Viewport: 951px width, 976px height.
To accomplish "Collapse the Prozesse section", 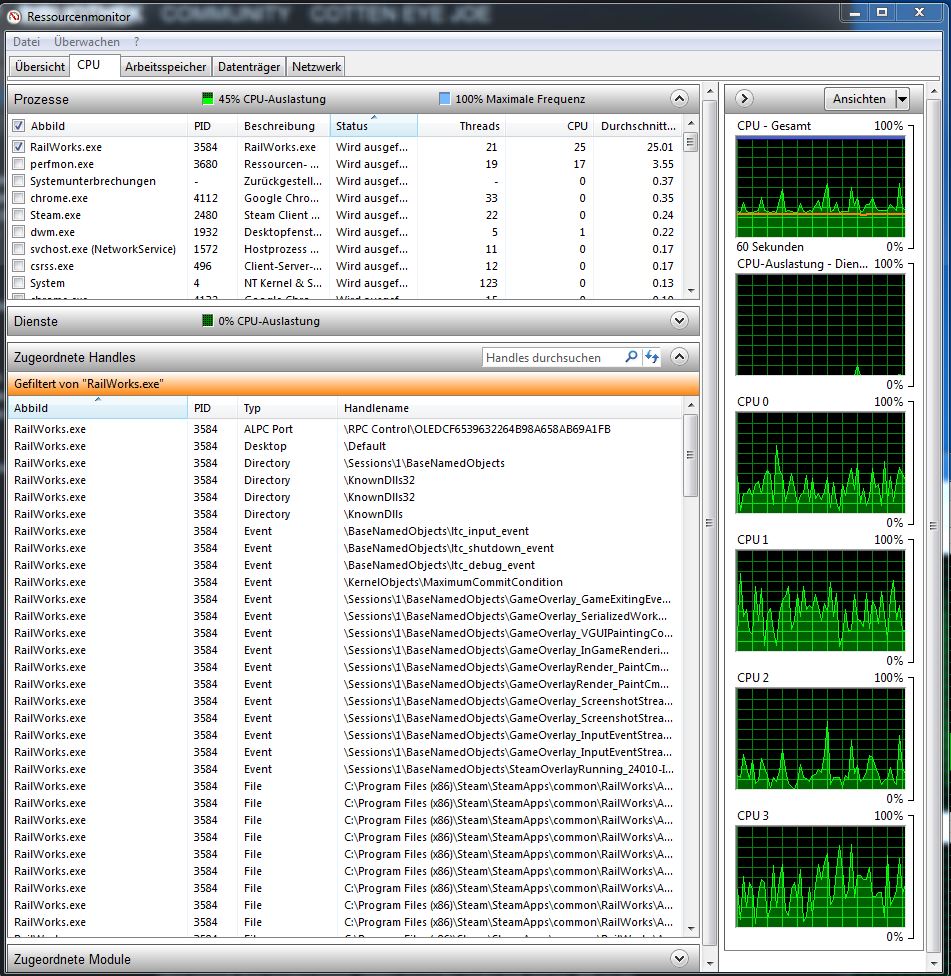I will tap(679, 99).
